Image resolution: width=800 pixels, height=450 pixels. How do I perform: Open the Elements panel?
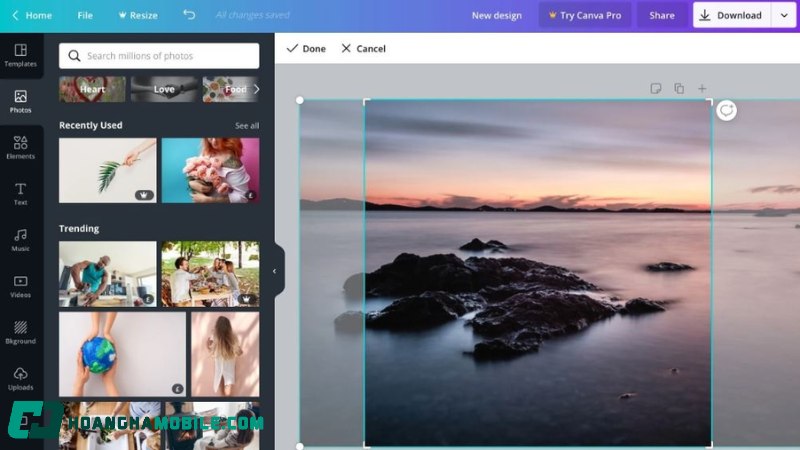click(20, 147)
